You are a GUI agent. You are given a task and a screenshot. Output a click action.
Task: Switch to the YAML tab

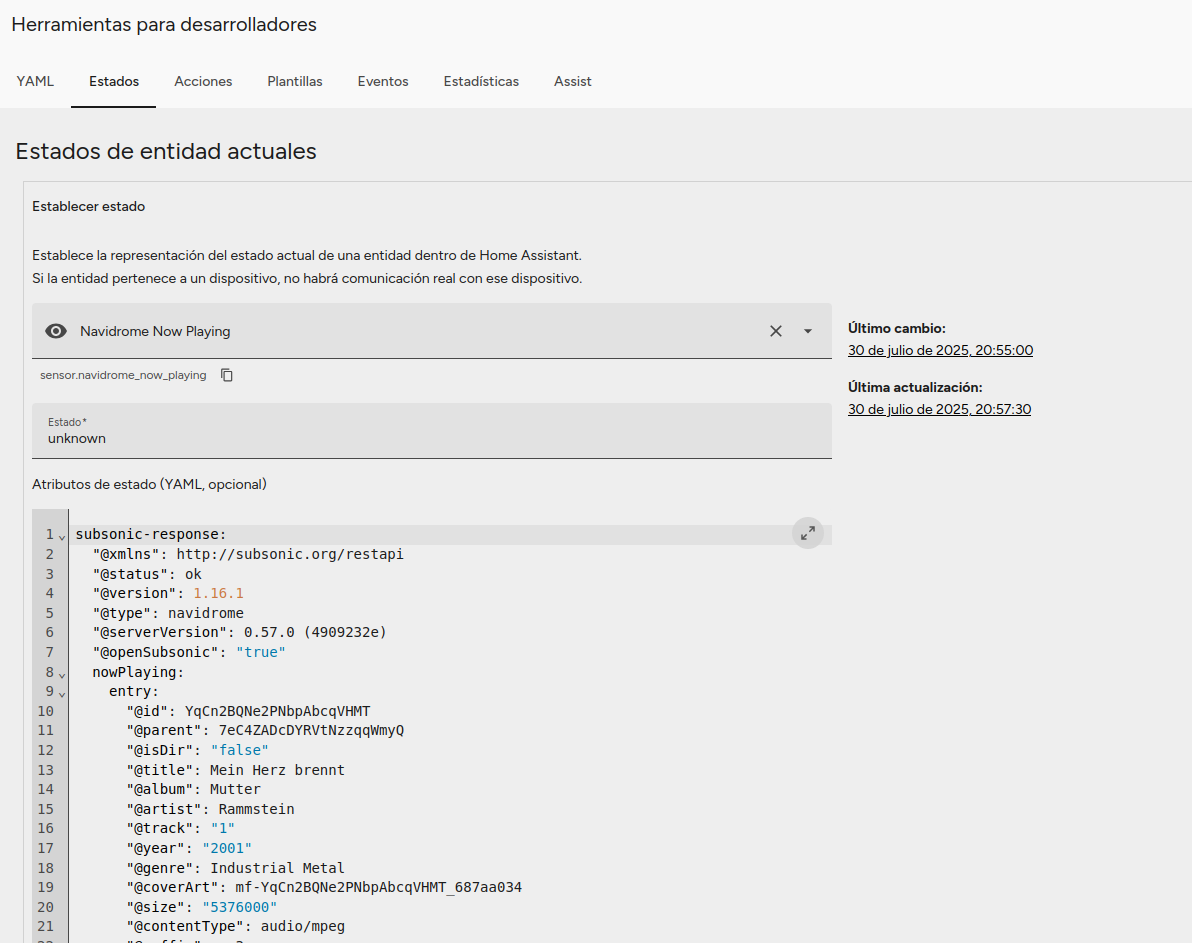(x=35, y=81)
